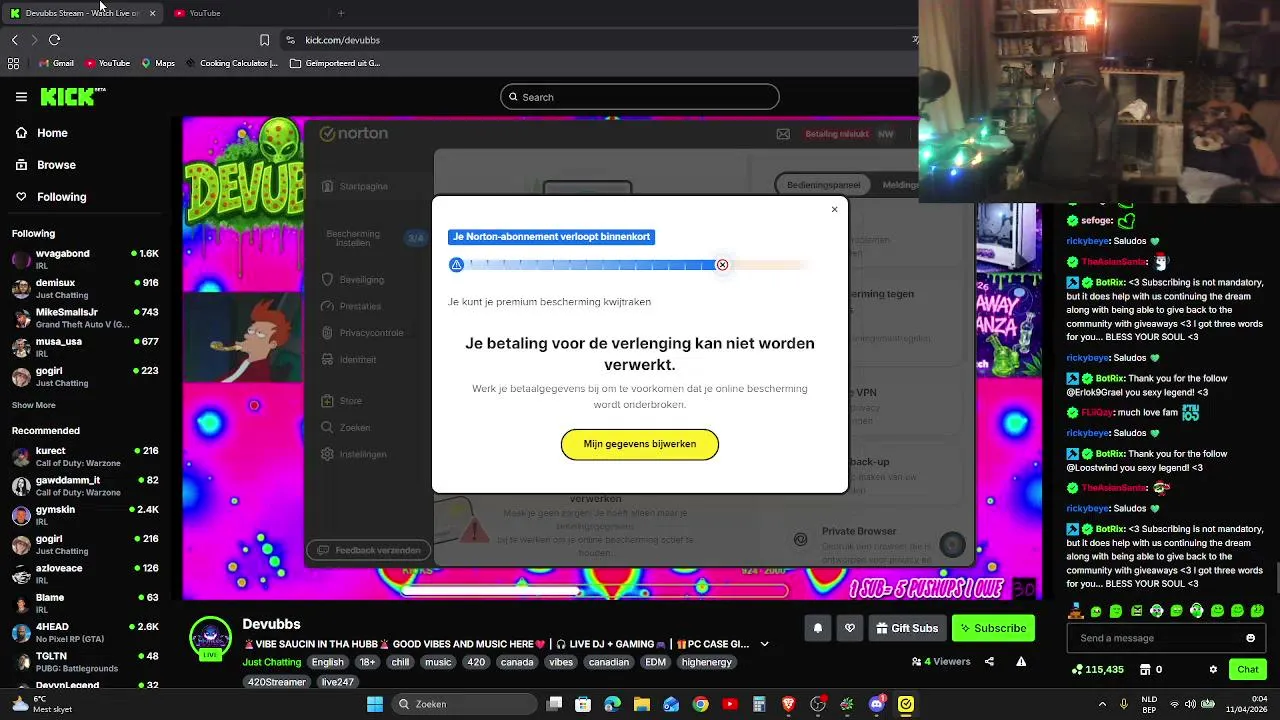Toggle notification bell for Devubbs
This screenshot has width=1280, height=720.
coord(818,628)
